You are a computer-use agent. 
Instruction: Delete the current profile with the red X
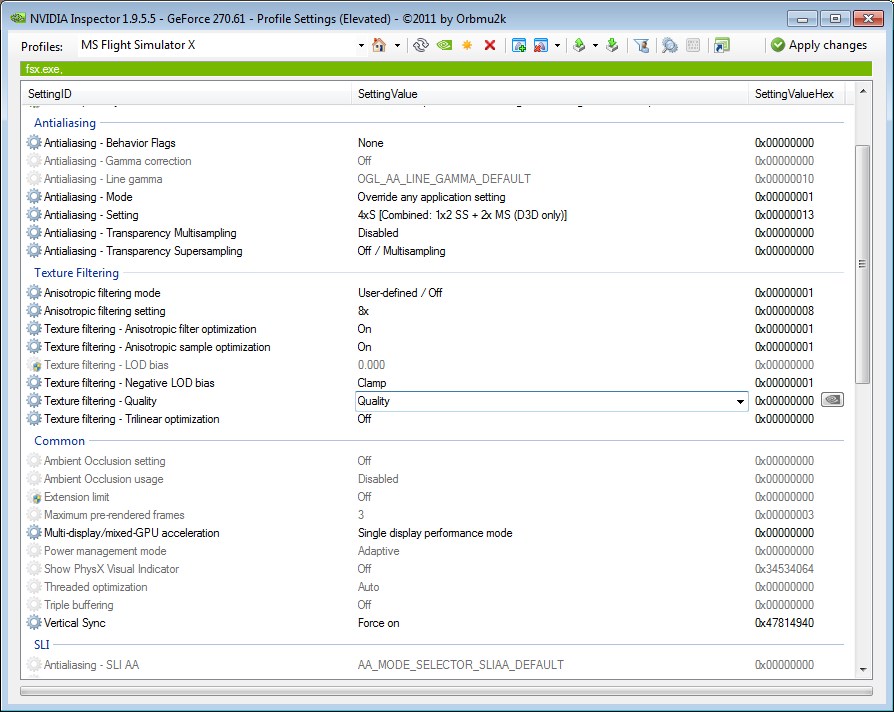pos(490,45)
